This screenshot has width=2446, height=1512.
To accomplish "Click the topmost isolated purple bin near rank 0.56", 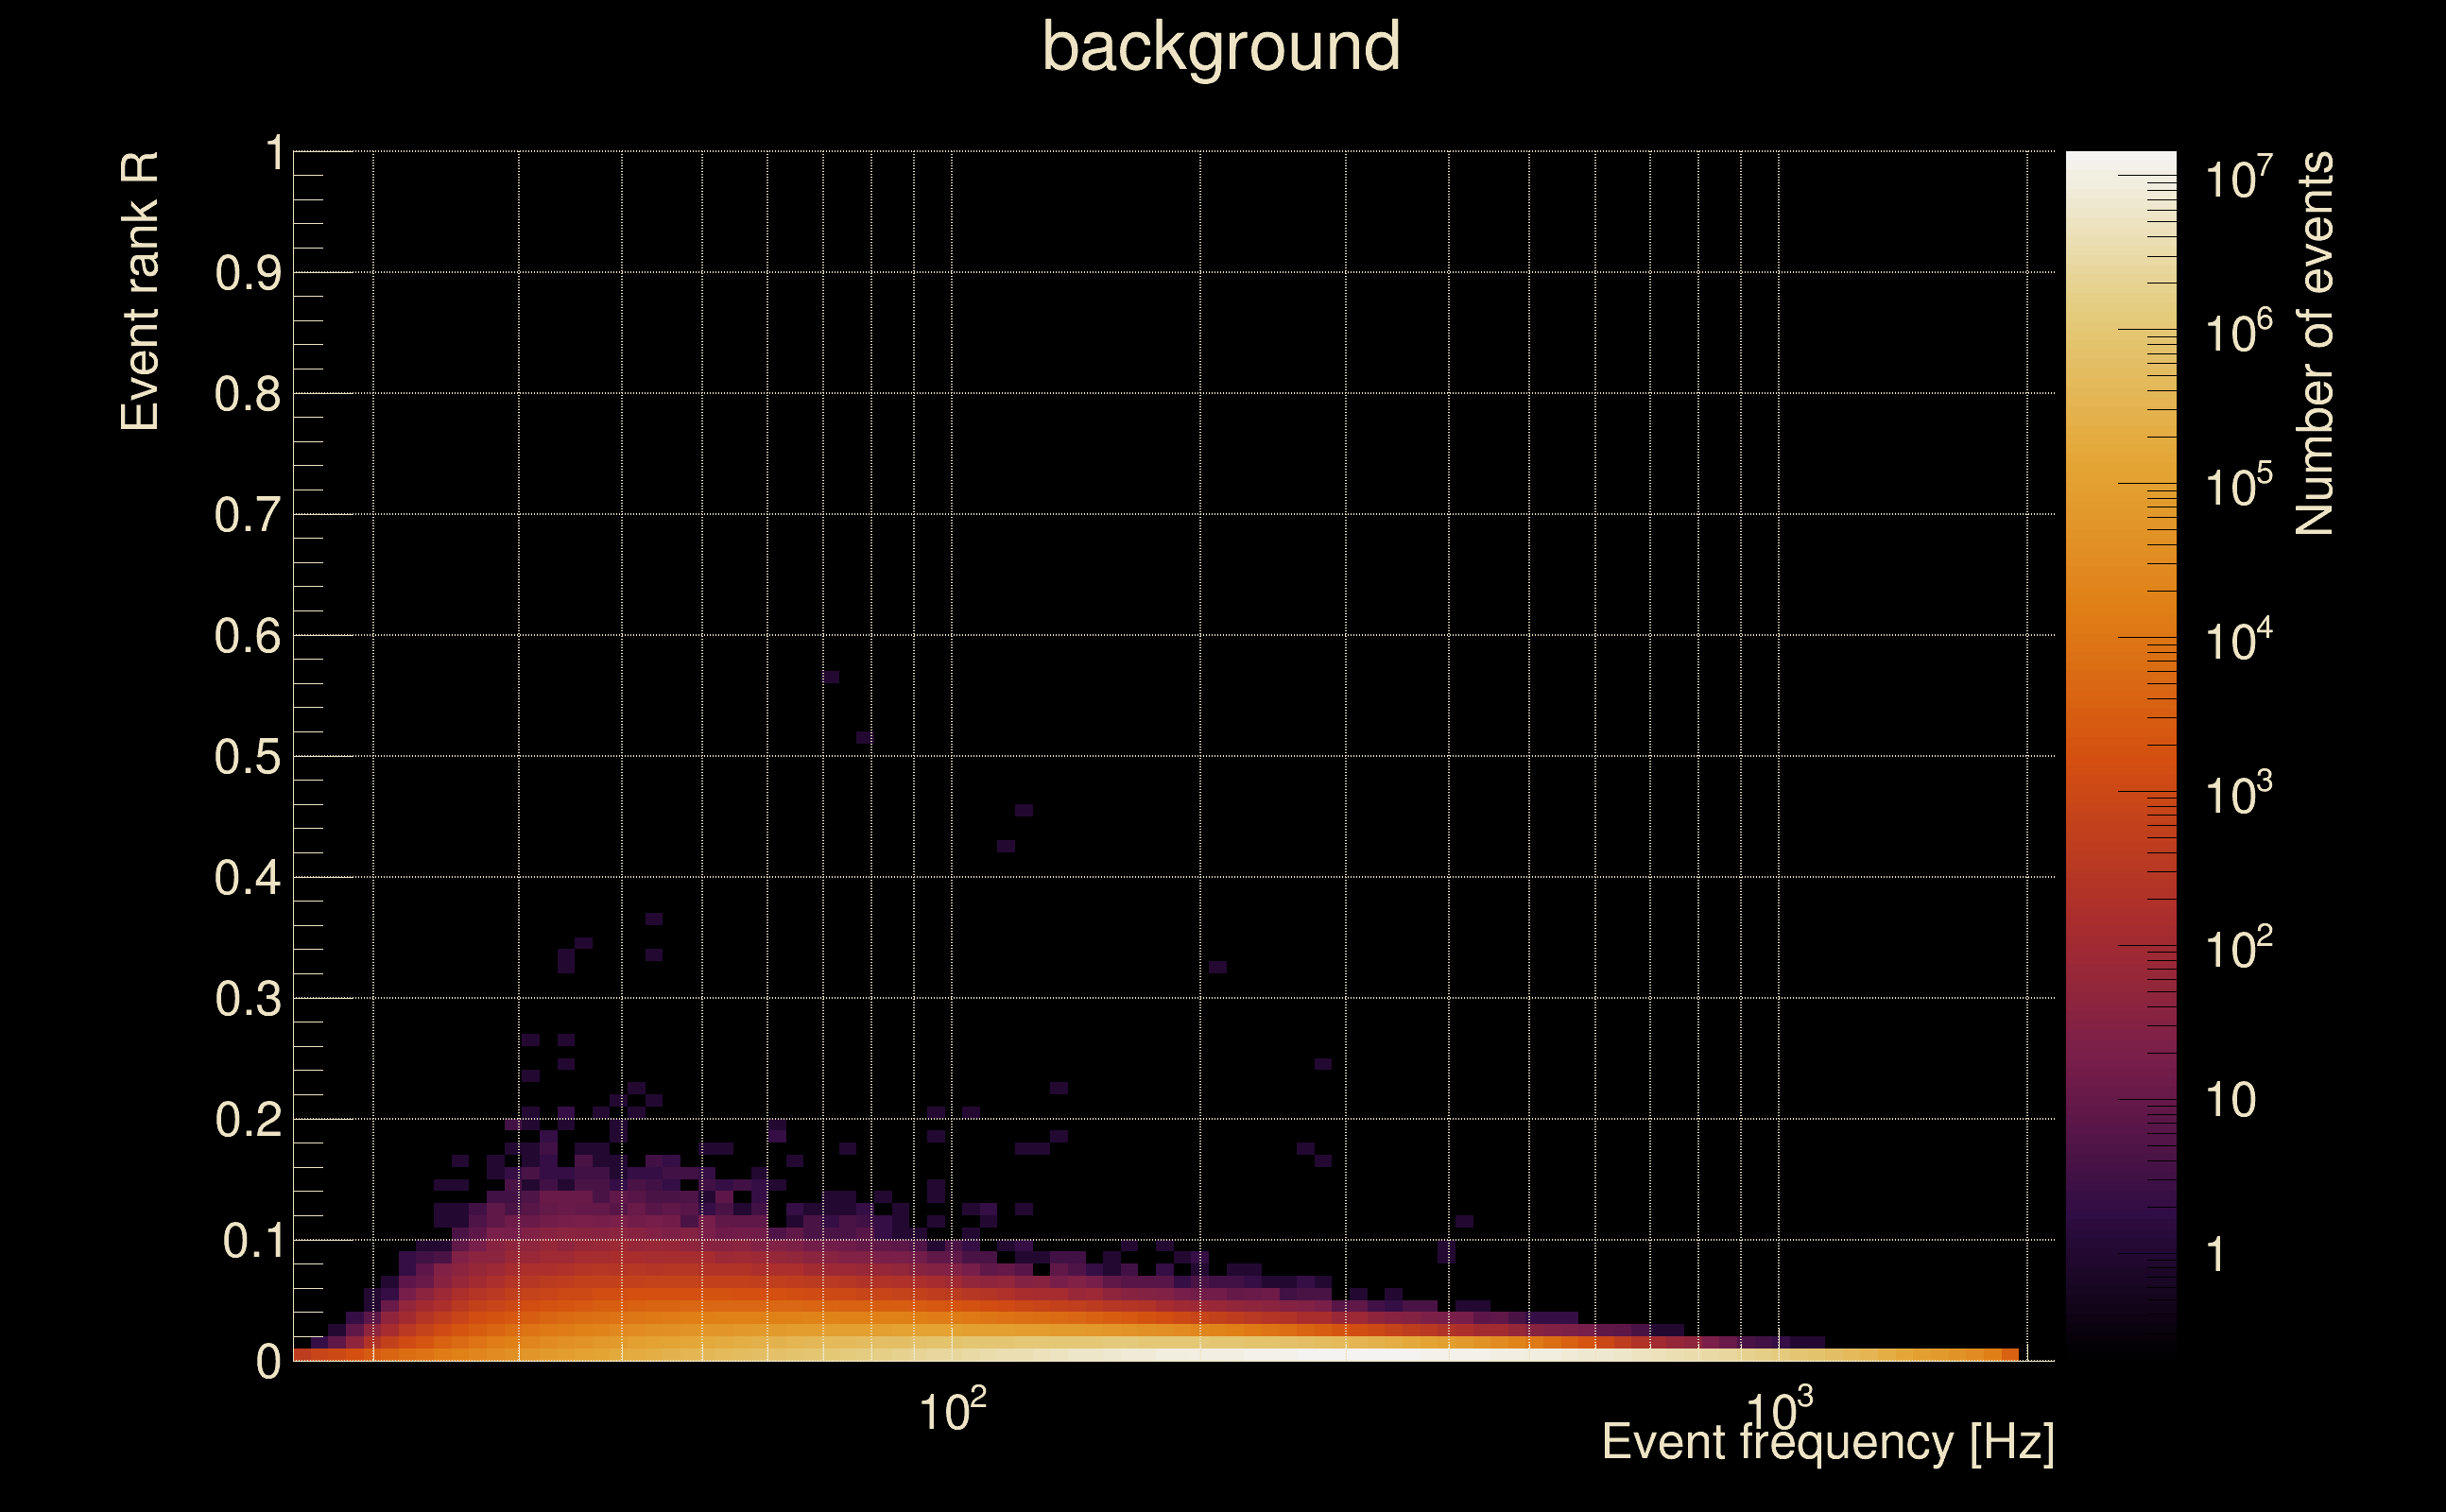I will point(830,677).
